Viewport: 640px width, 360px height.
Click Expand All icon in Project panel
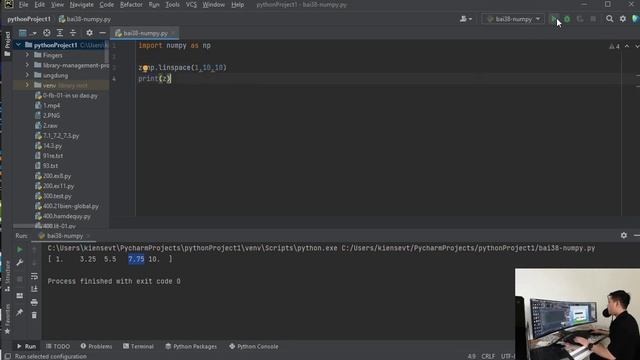60,33
